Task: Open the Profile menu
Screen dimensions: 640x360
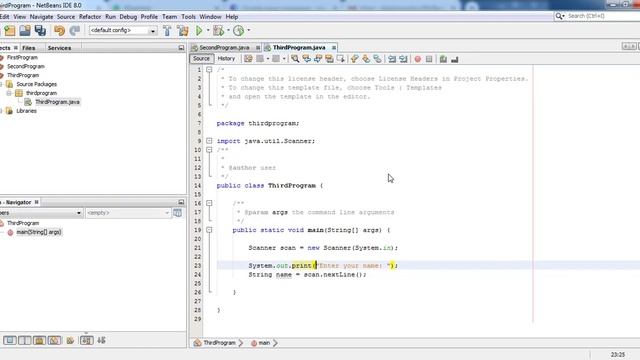Action: tap(149, 17)
